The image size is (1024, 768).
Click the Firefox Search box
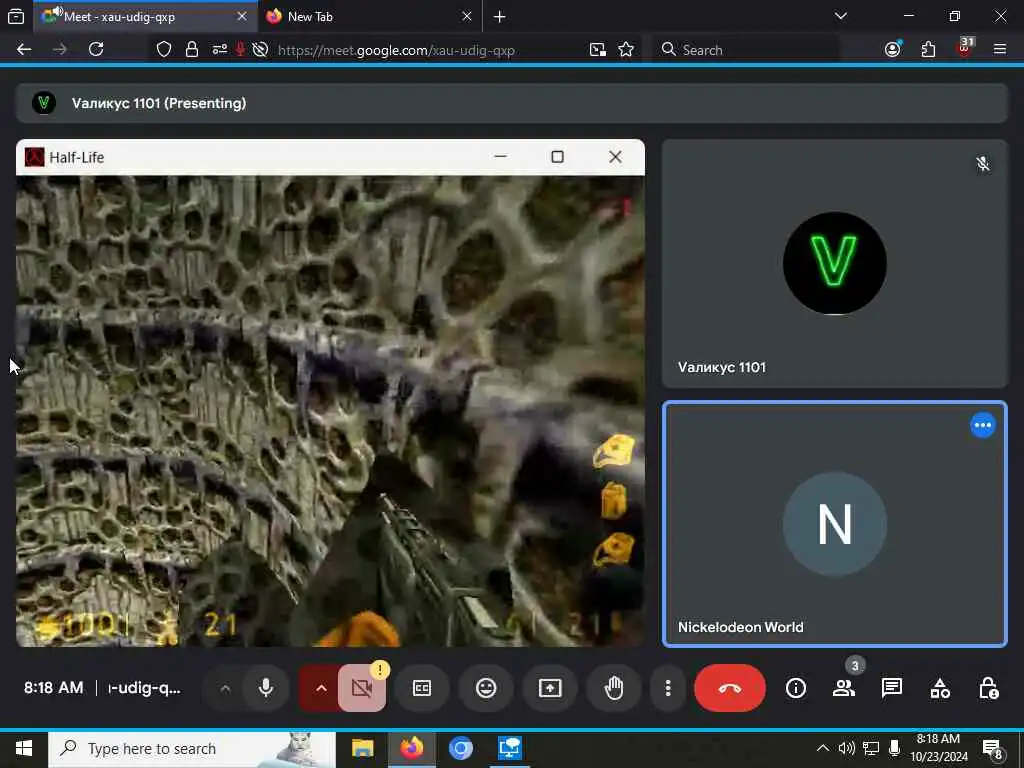[x=746, y=50]
